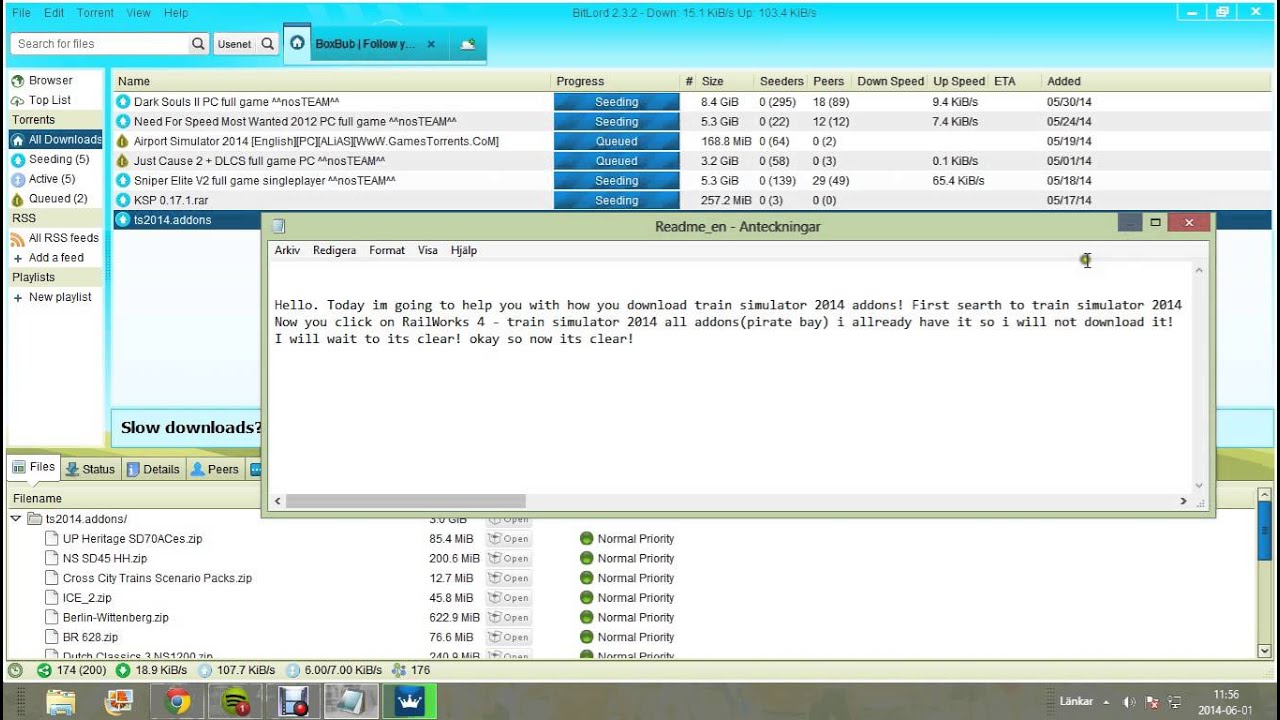This screenshot has width=1280, height=720.
Task: Click Open for BR 628.zip
Action: 508,637
